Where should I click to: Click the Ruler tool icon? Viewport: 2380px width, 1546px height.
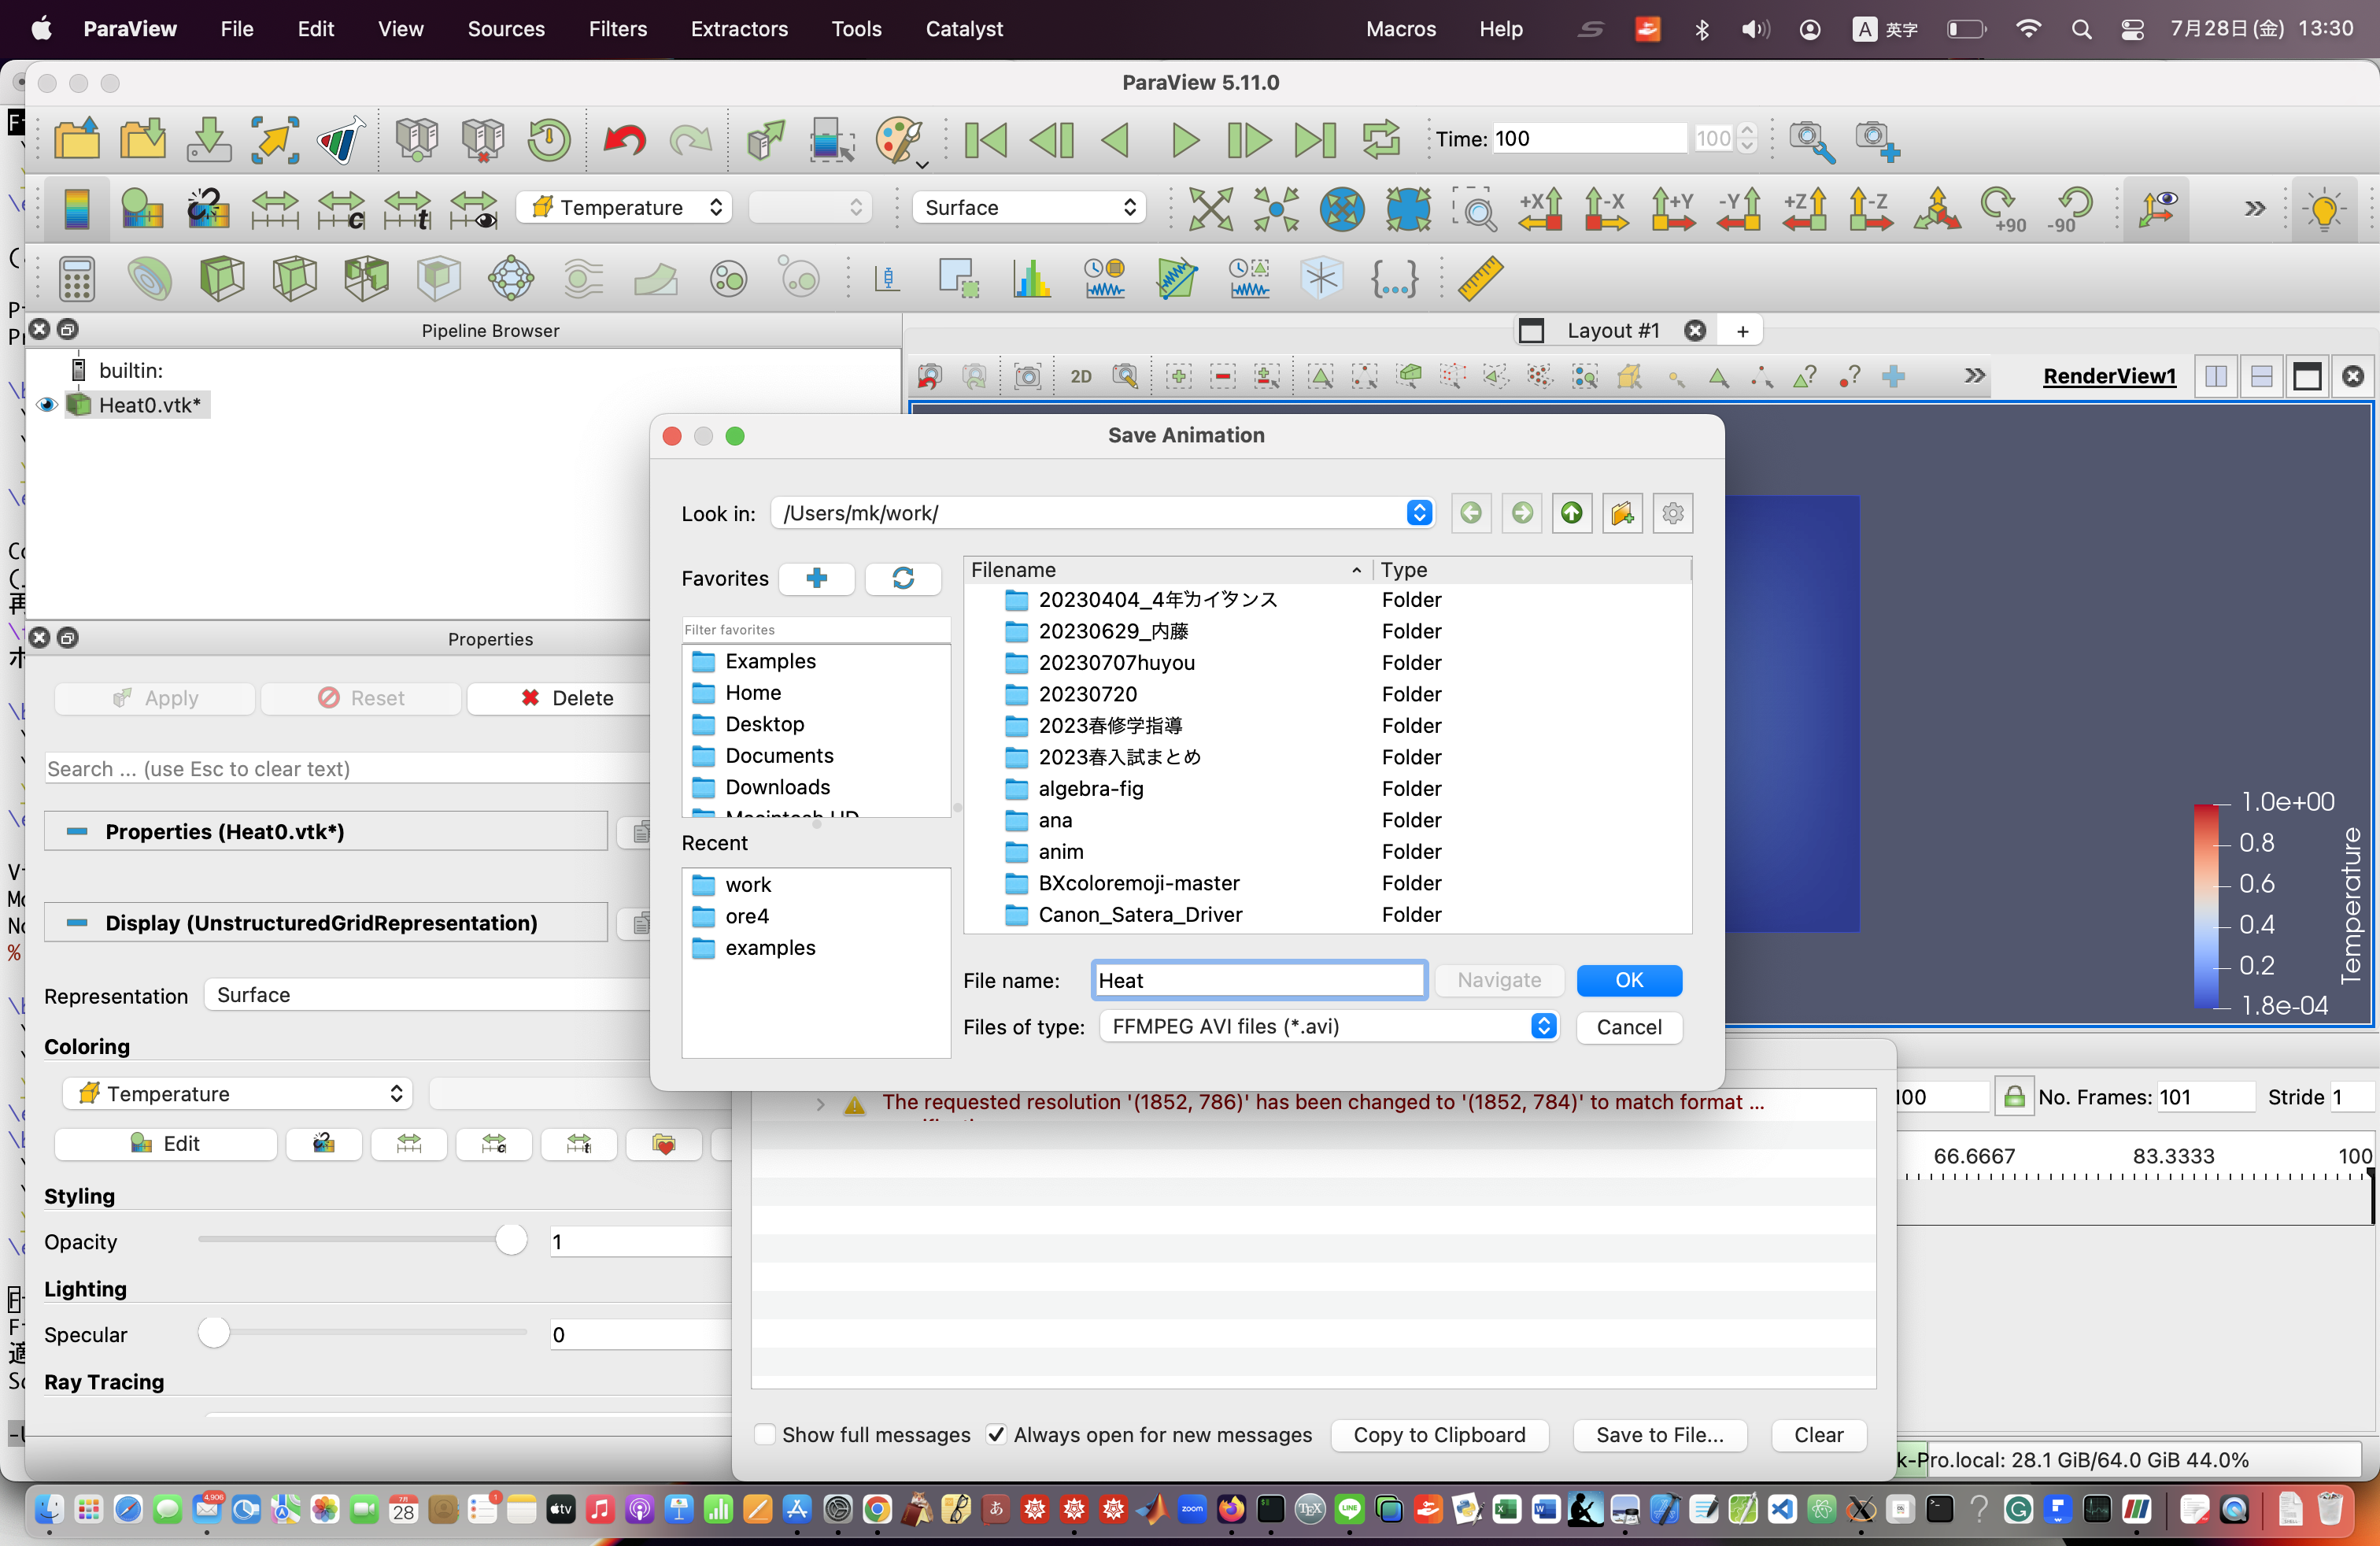[x=1480, y=278]
